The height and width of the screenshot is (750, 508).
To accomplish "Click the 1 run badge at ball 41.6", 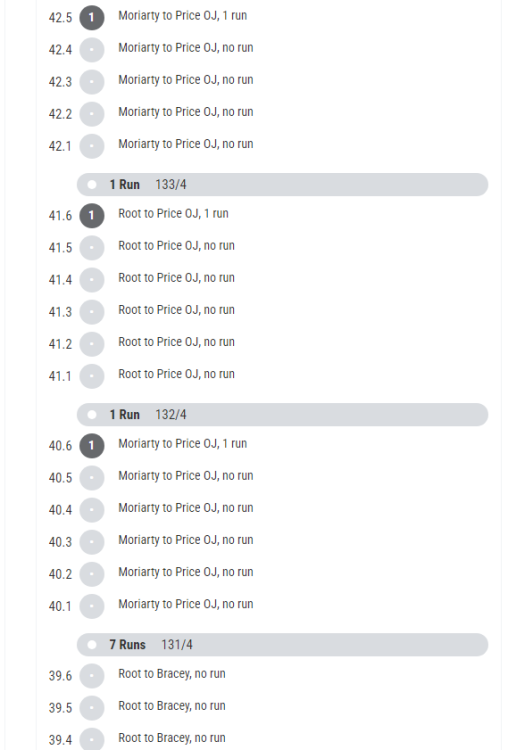I will point(92,216).
